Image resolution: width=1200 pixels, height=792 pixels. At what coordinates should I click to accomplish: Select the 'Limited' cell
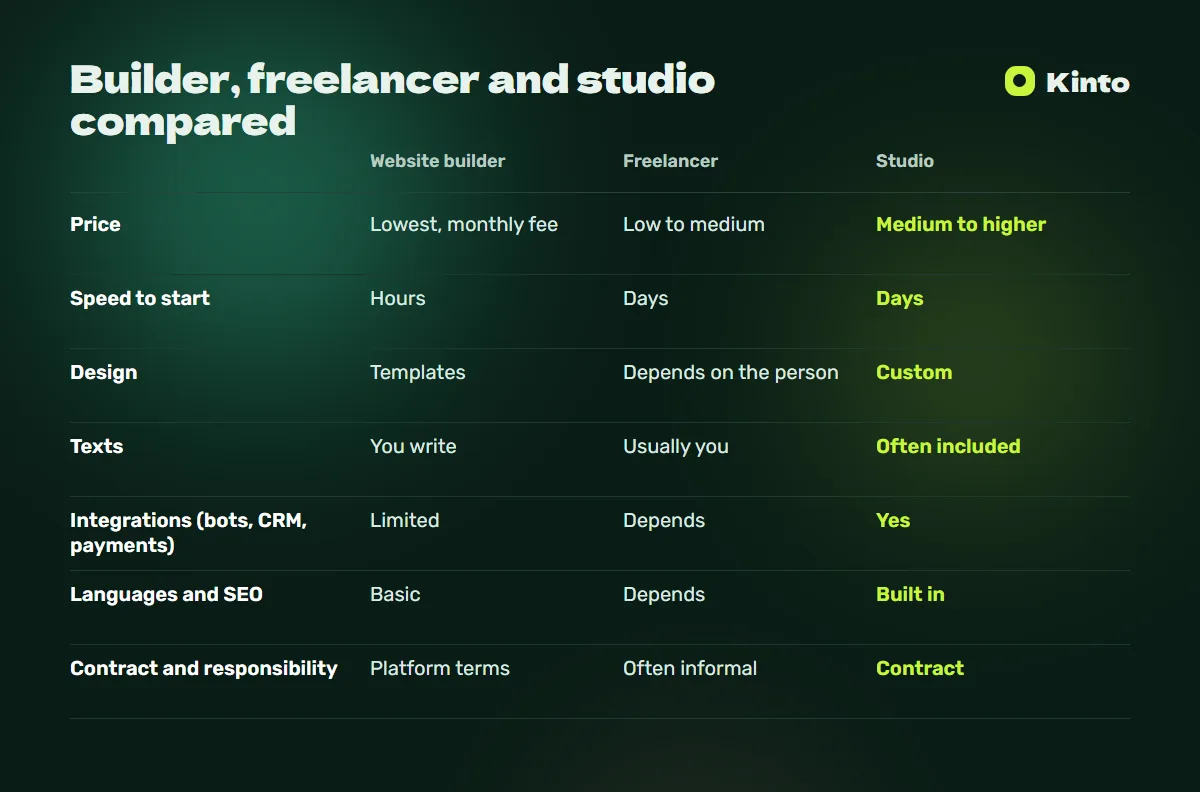[405, 520]
